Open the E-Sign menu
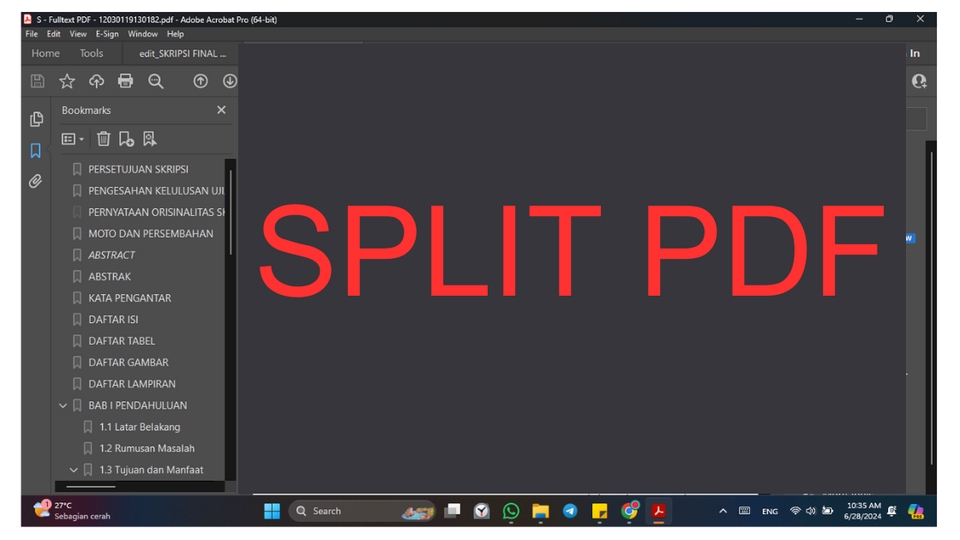The width and height of the screenshot is (960, 540). (107, 34)
